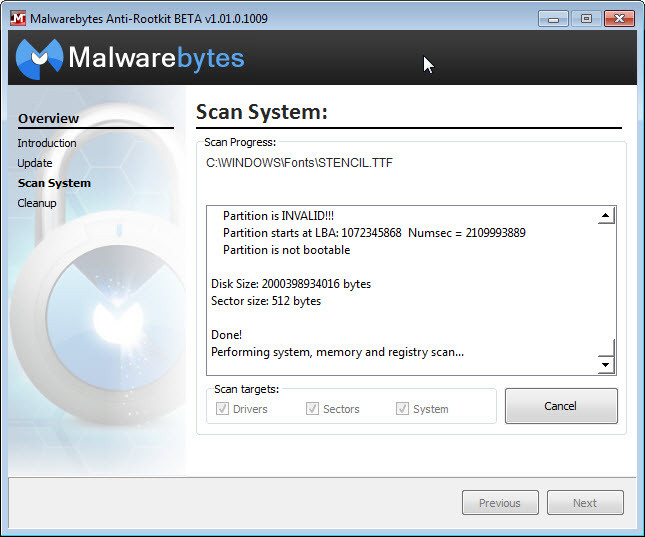Viewport: 645px width, 537px height.
Task: Click the current file path C:\WINDOWS\Fonts\STENCIL.TTF
Action: coord(299,163)
